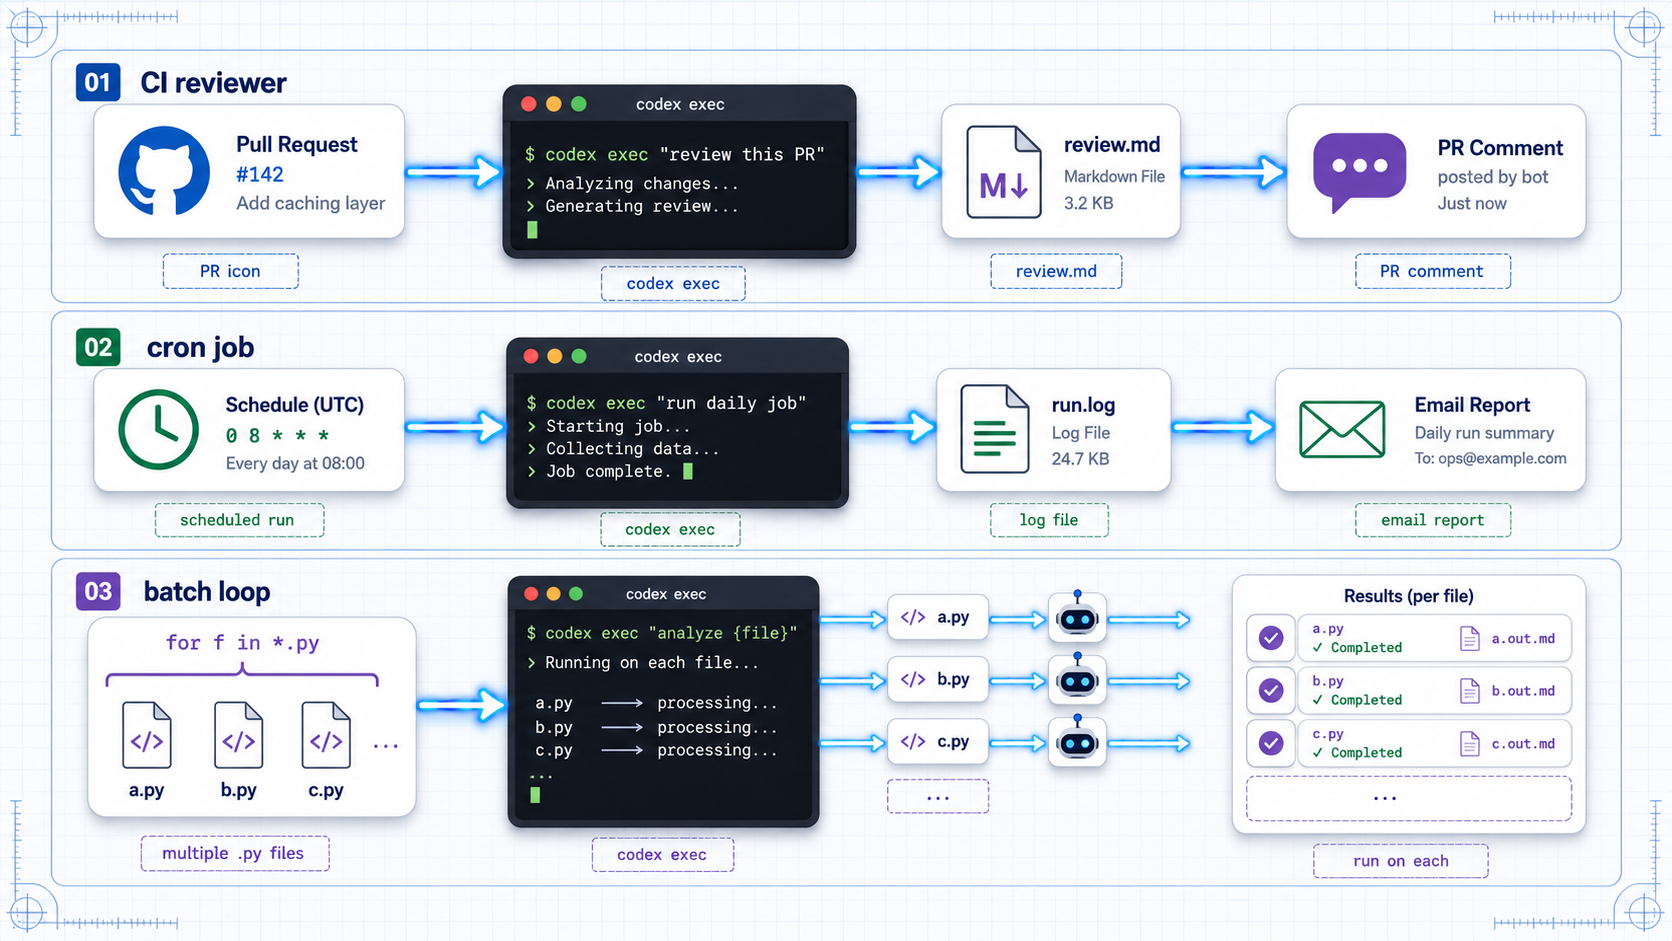Click the 'Add caching layer' PR title

coord(310,203)
